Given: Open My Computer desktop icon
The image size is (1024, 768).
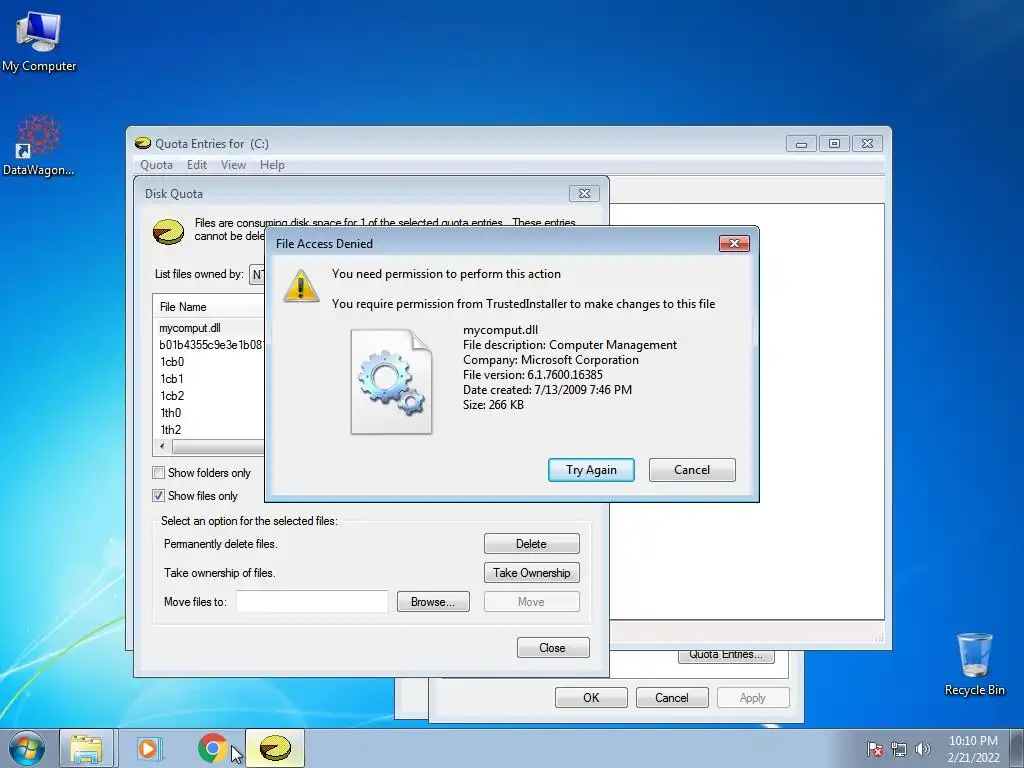Looking at the screenshot, I should click(x=39, y=40).
